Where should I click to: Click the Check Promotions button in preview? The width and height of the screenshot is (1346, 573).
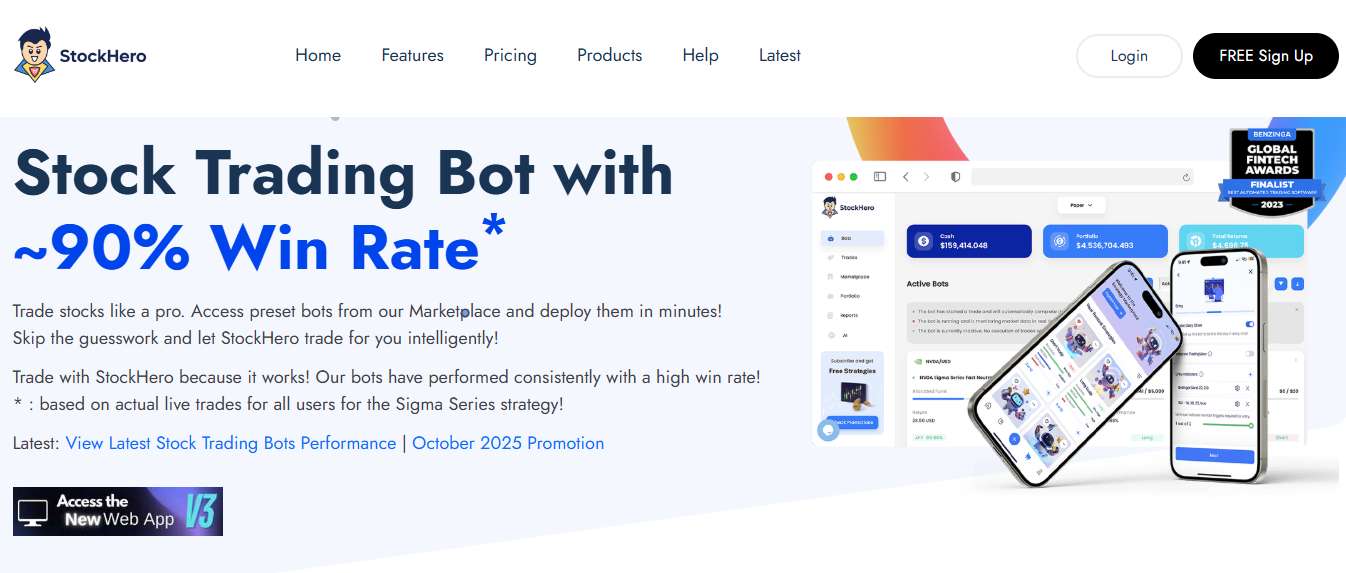tap(852, 423)
